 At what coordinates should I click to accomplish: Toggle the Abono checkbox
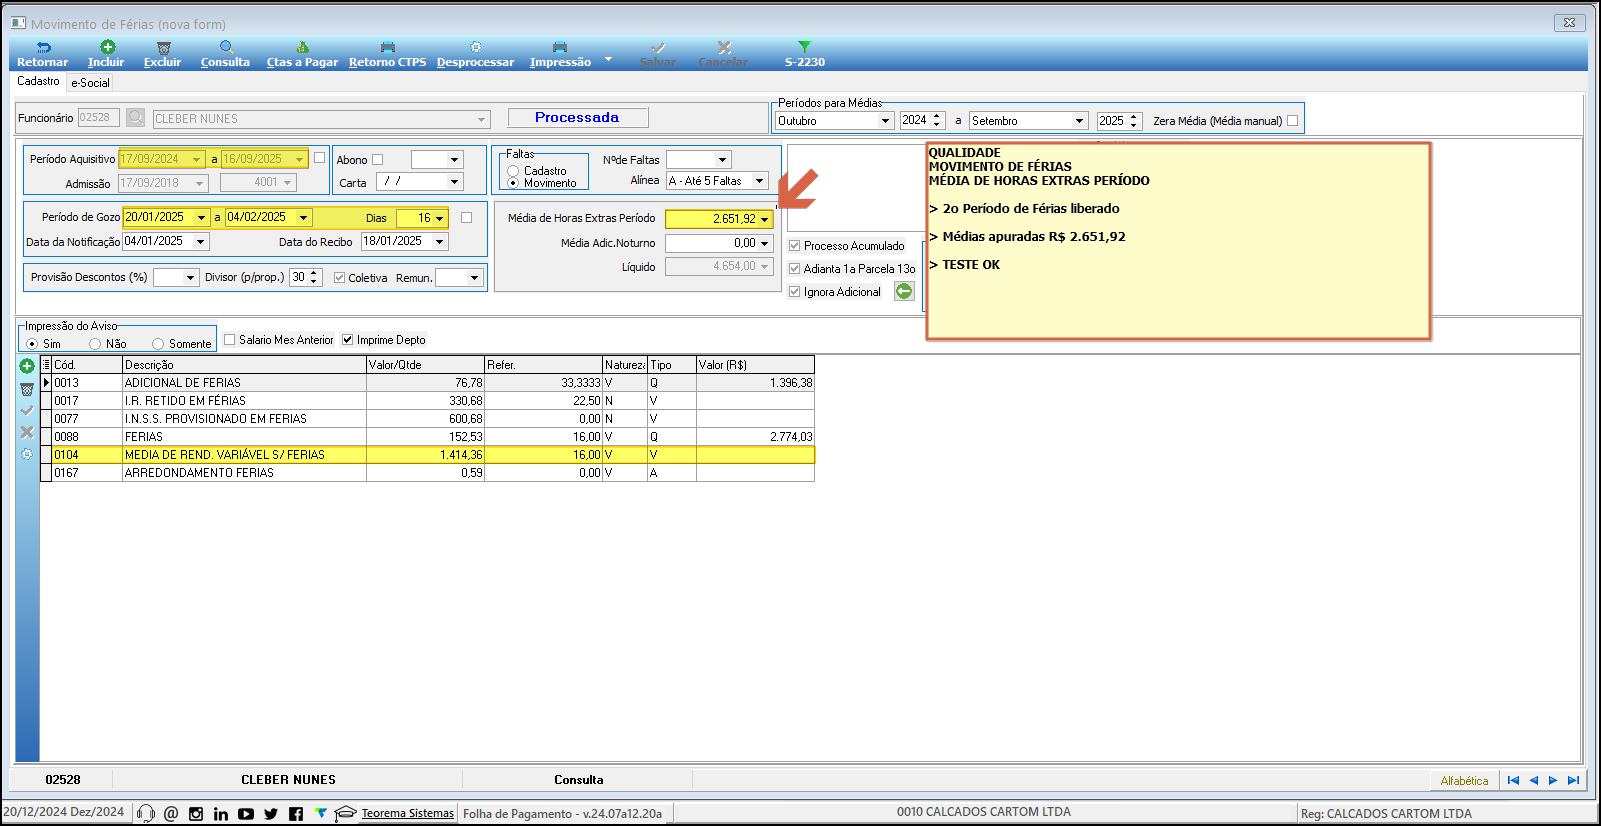tap(377, 160)
